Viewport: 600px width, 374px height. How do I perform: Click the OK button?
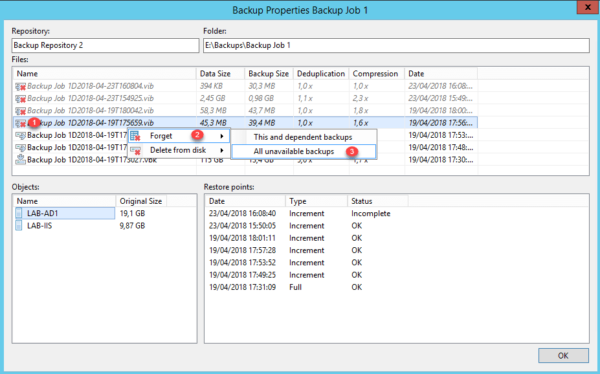point(563,356)
